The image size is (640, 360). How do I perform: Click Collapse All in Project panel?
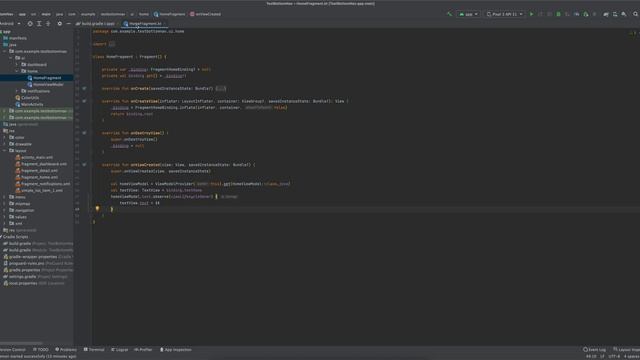click(x=48, y=24)
